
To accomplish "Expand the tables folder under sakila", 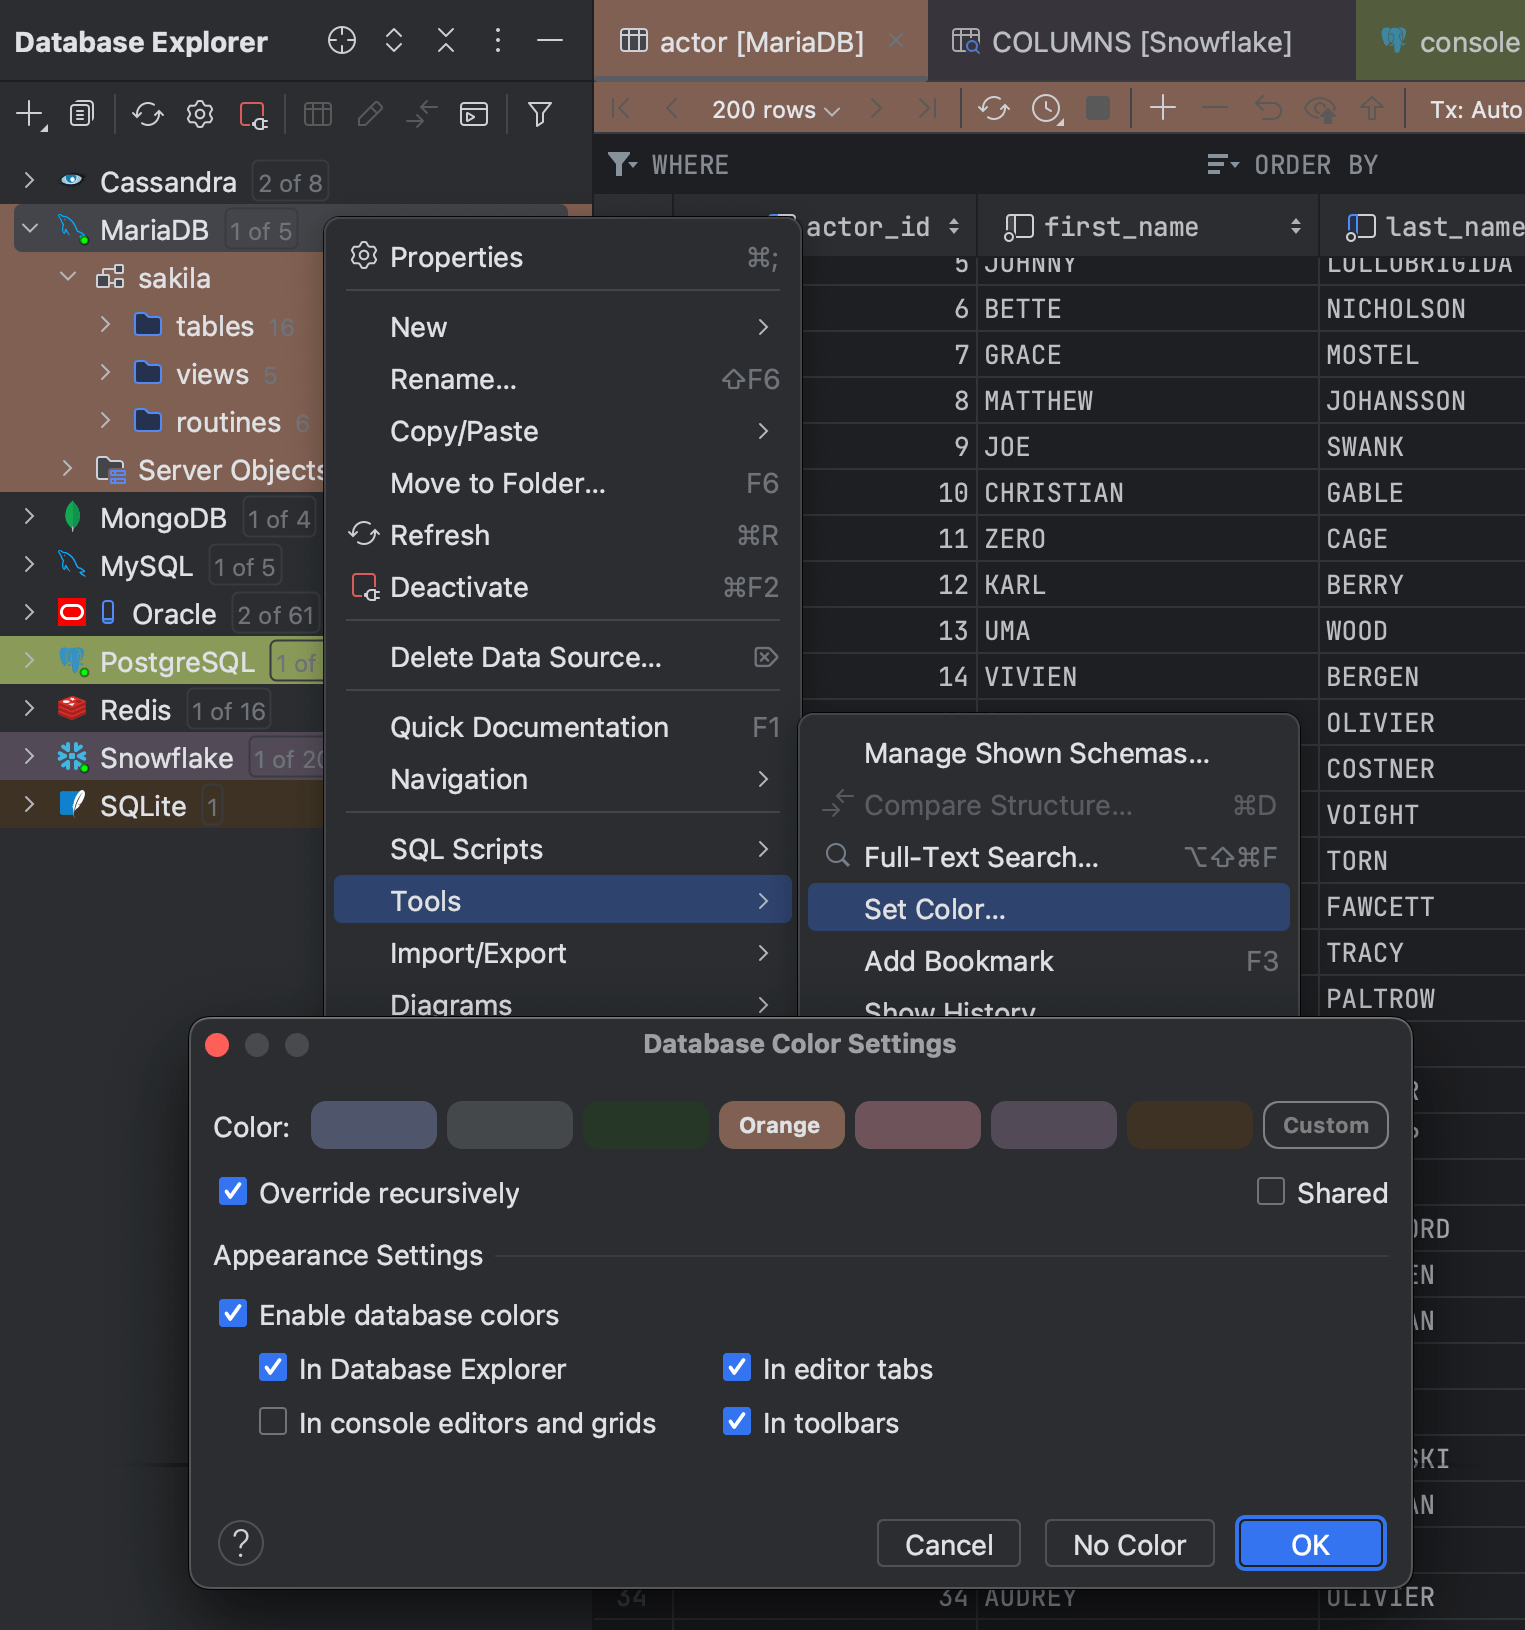I will (x=105, y=325).
